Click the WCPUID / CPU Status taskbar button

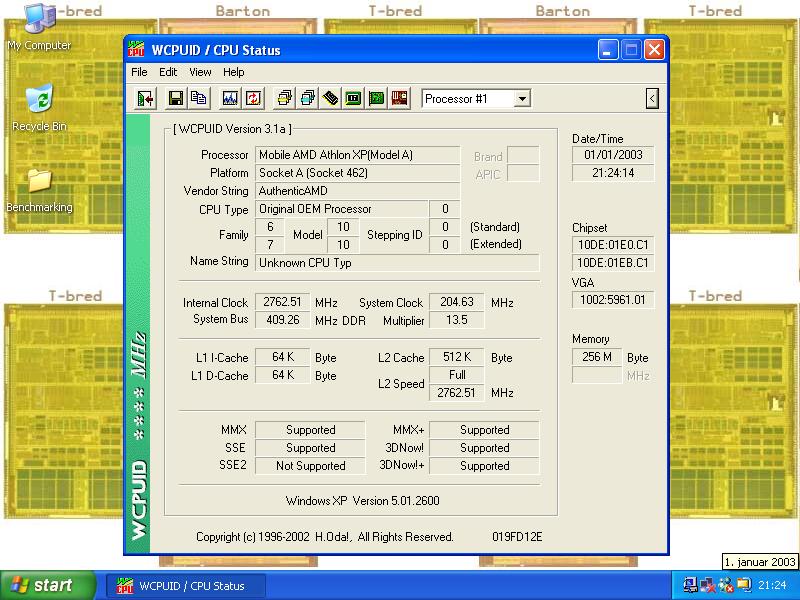click(x=186, y=586)
